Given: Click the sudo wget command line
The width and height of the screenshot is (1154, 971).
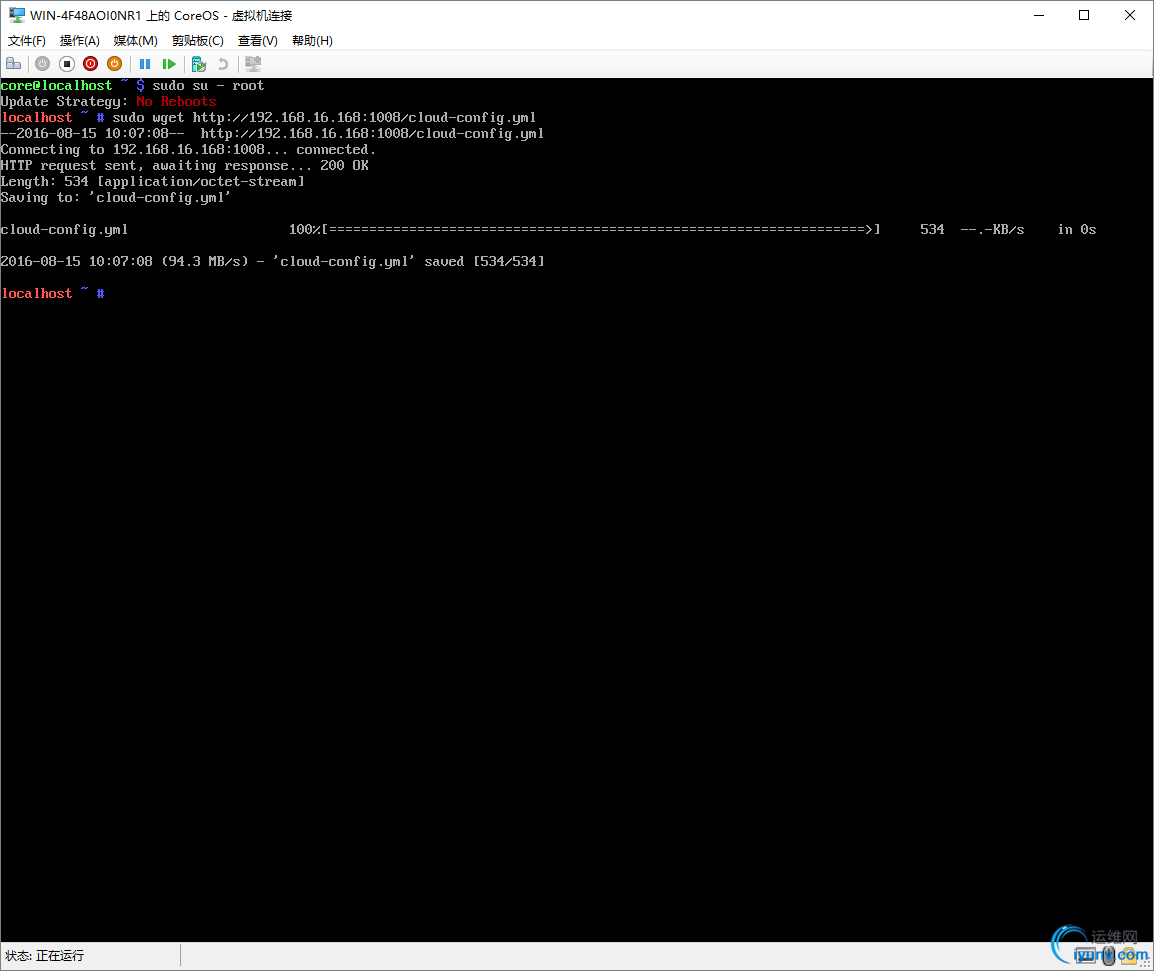Looking at the screenshot, I should [324, 118].
